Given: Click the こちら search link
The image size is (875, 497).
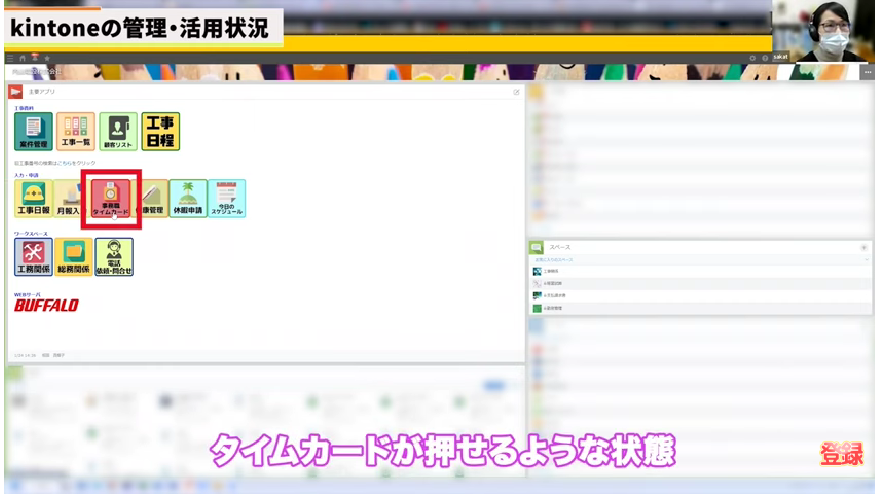Looking at the screenshot, I should pyautogui.click(x=64, y=163).
